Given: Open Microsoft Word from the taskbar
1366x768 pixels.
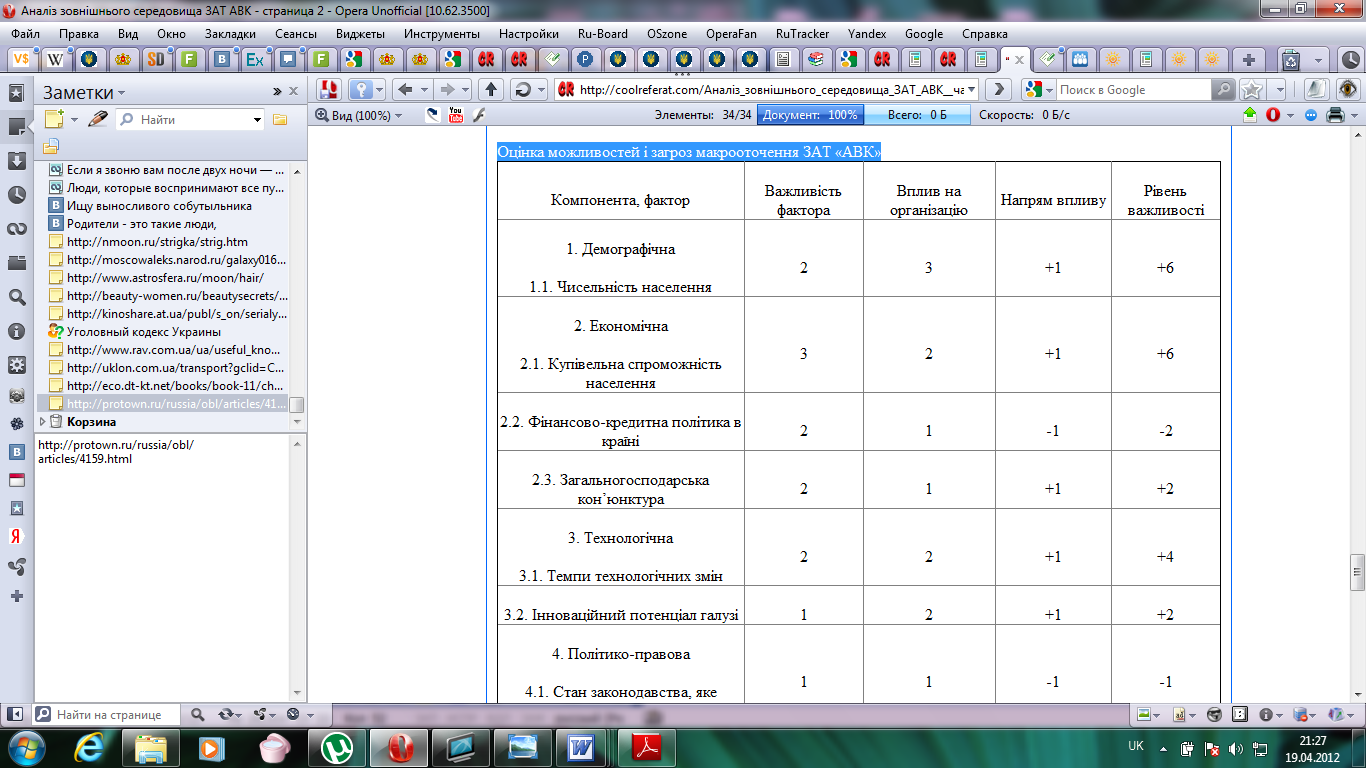Looking at the screenshot, I should tap(581, 747).
